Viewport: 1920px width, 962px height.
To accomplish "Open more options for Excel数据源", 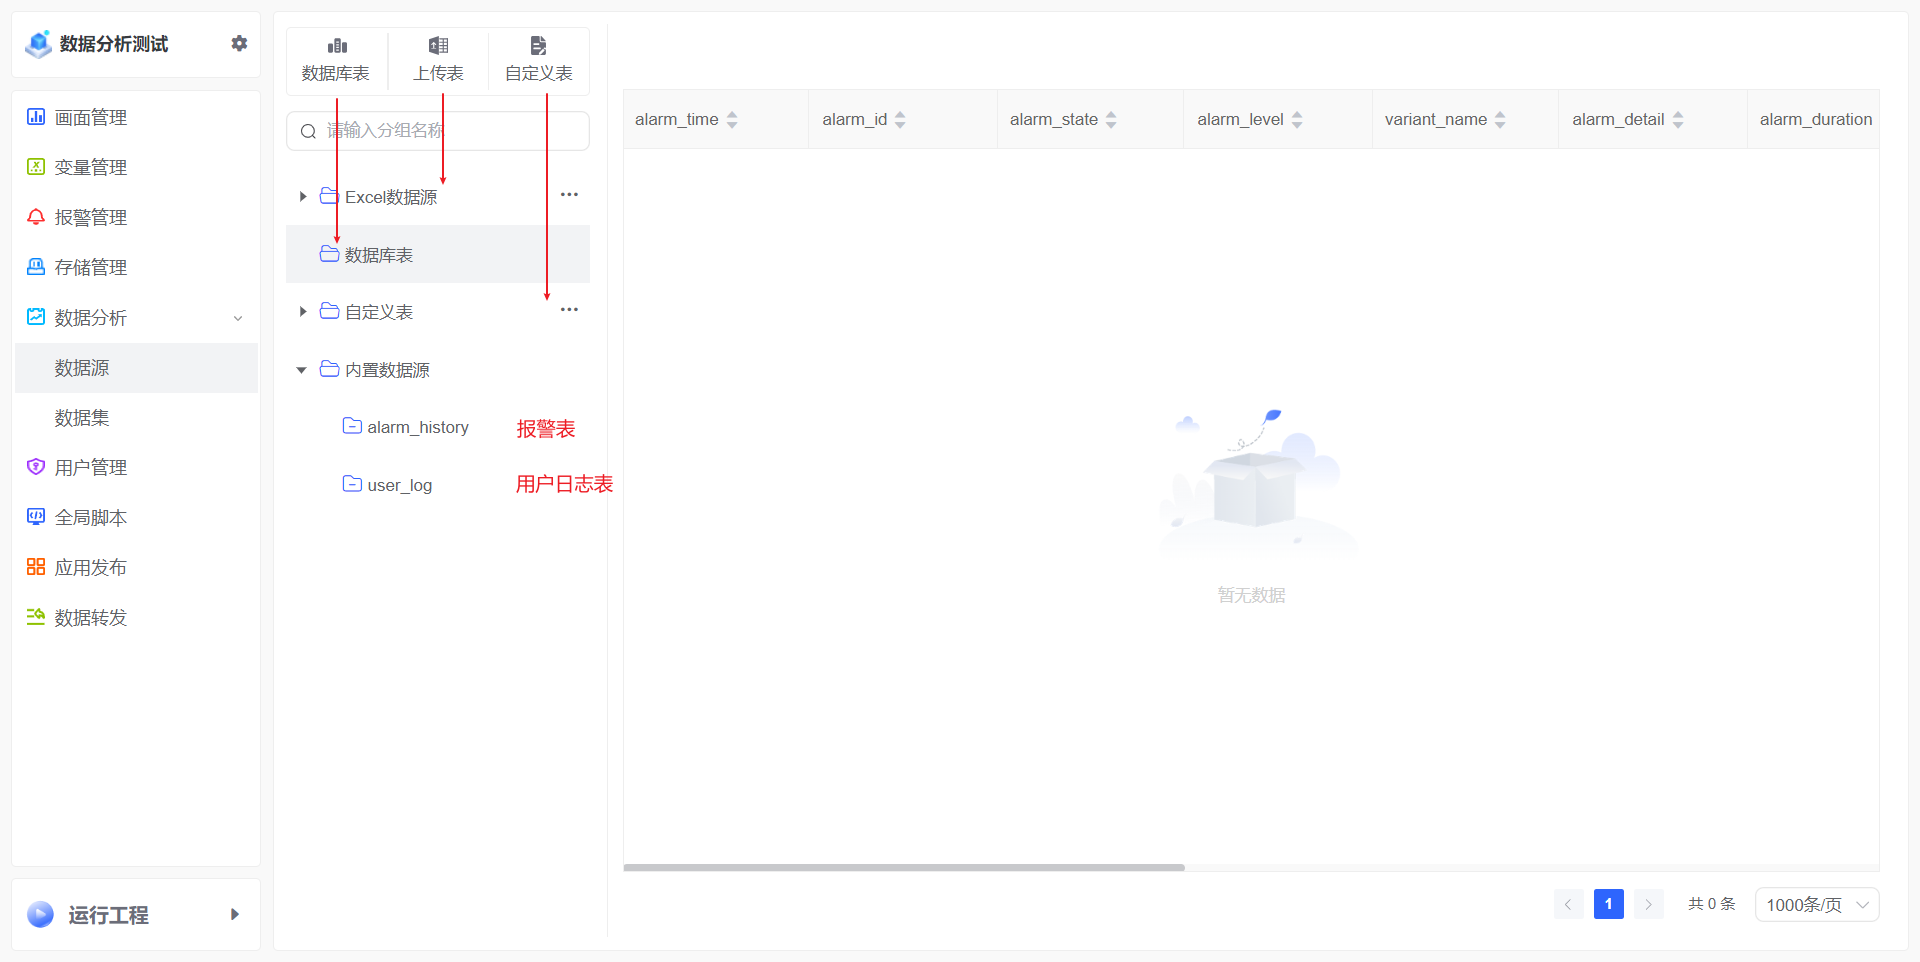I will click(x=569, y=195).
